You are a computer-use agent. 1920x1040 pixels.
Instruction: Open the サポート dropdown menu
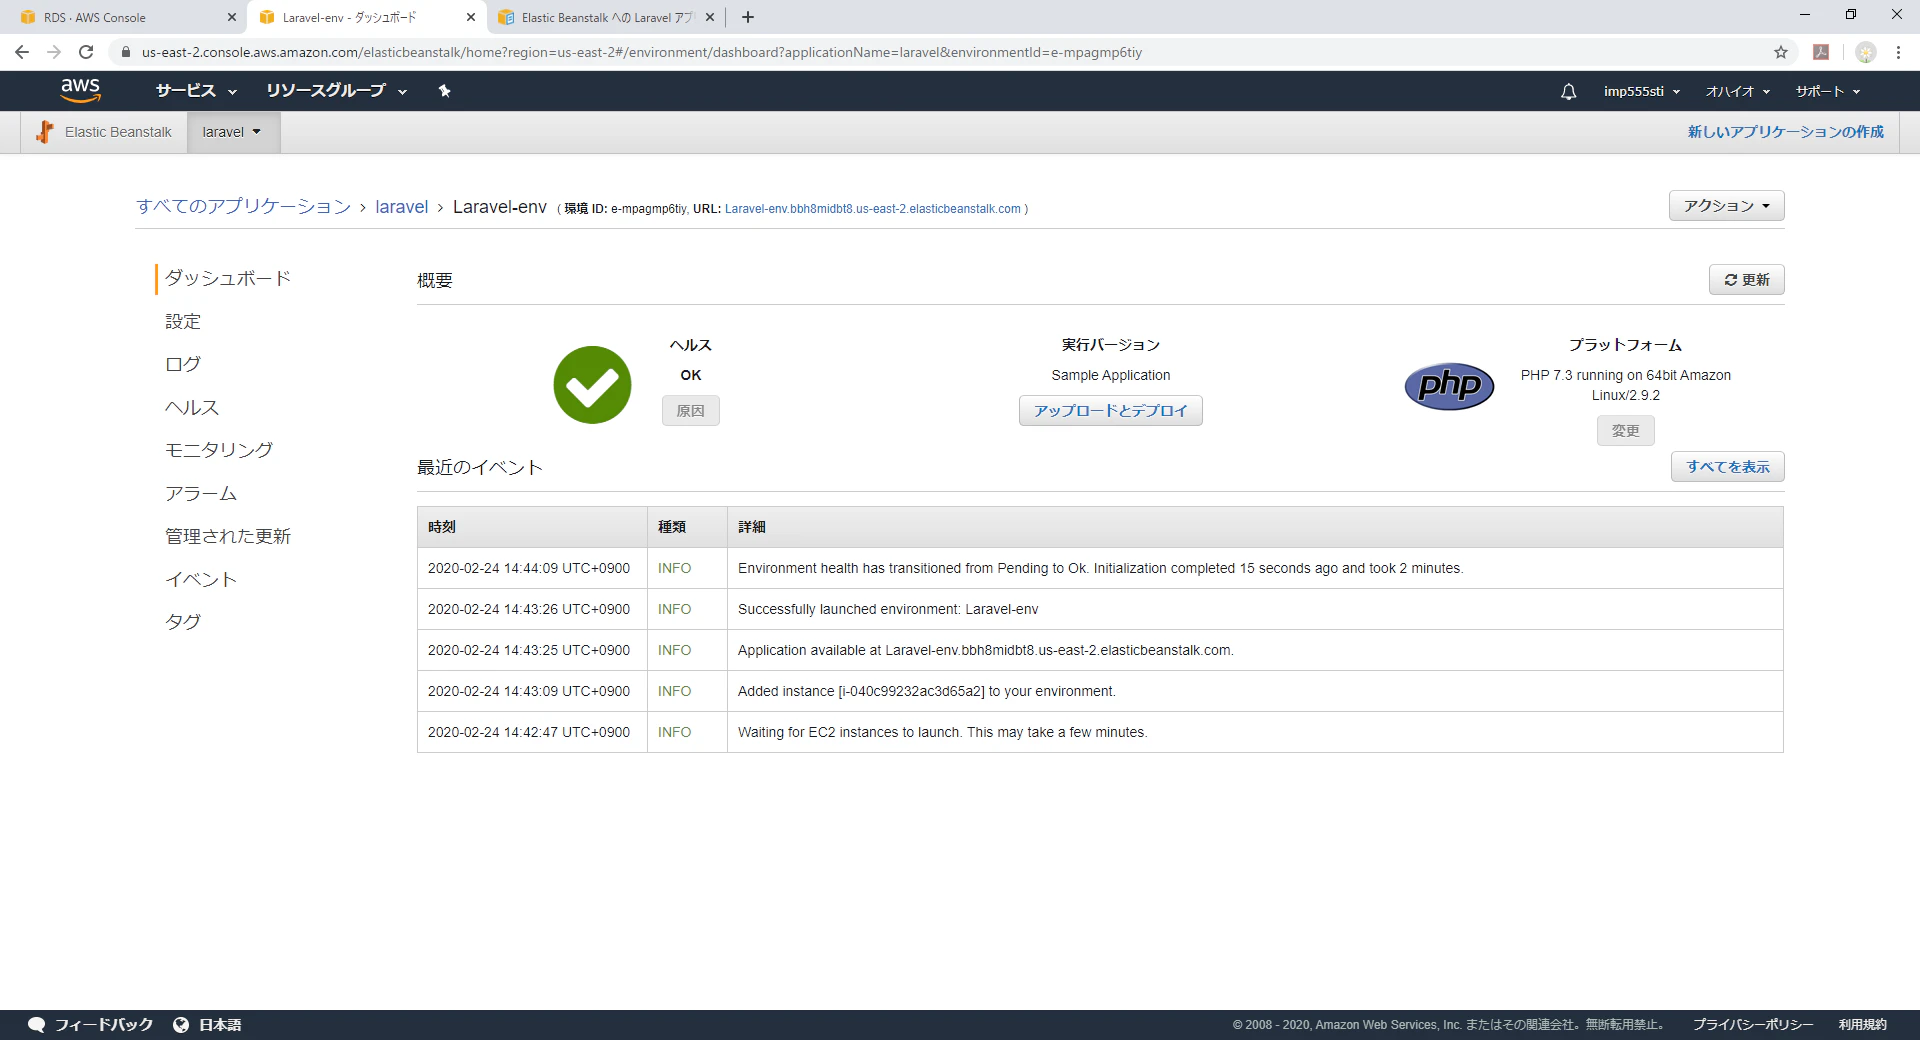(1828, 91)
